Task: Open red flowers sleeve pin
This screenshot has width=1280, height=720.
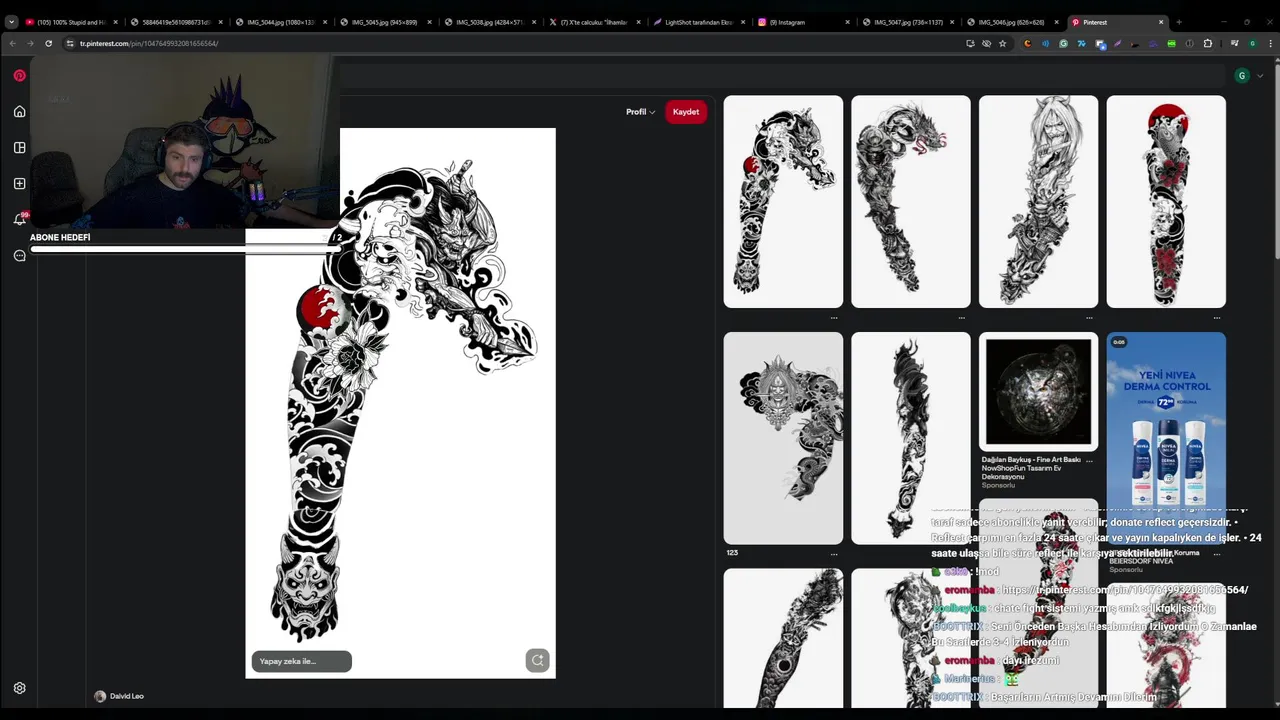Action: click(1166, 201)
